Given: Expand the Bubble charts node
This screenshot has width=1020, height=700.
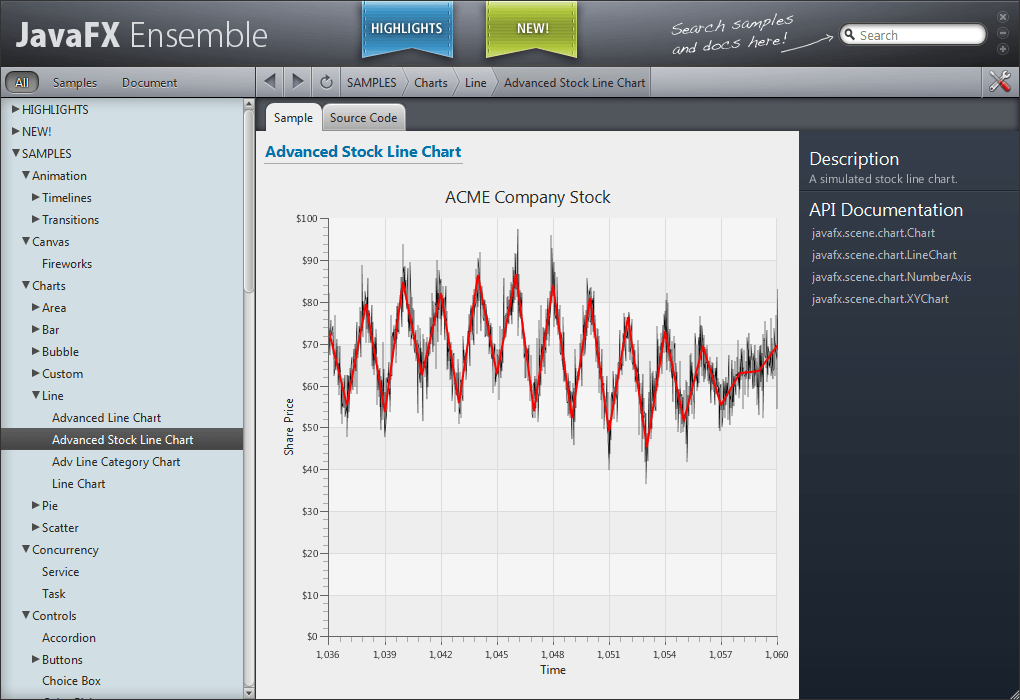Looking at the screenshot, I should click(x=36, y=351).
